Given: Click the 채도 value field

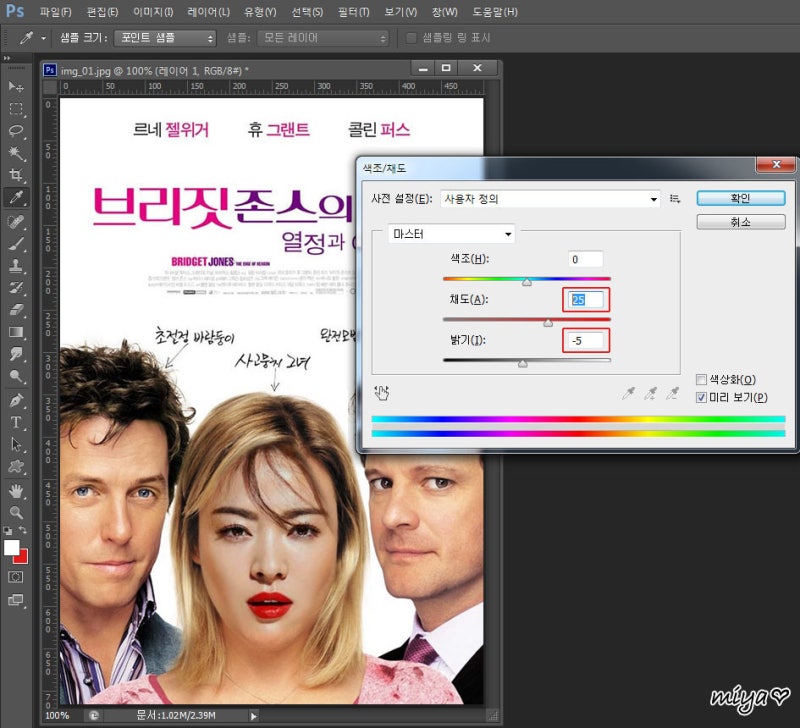Looking at the screenshot, I should tap(586, 300).
